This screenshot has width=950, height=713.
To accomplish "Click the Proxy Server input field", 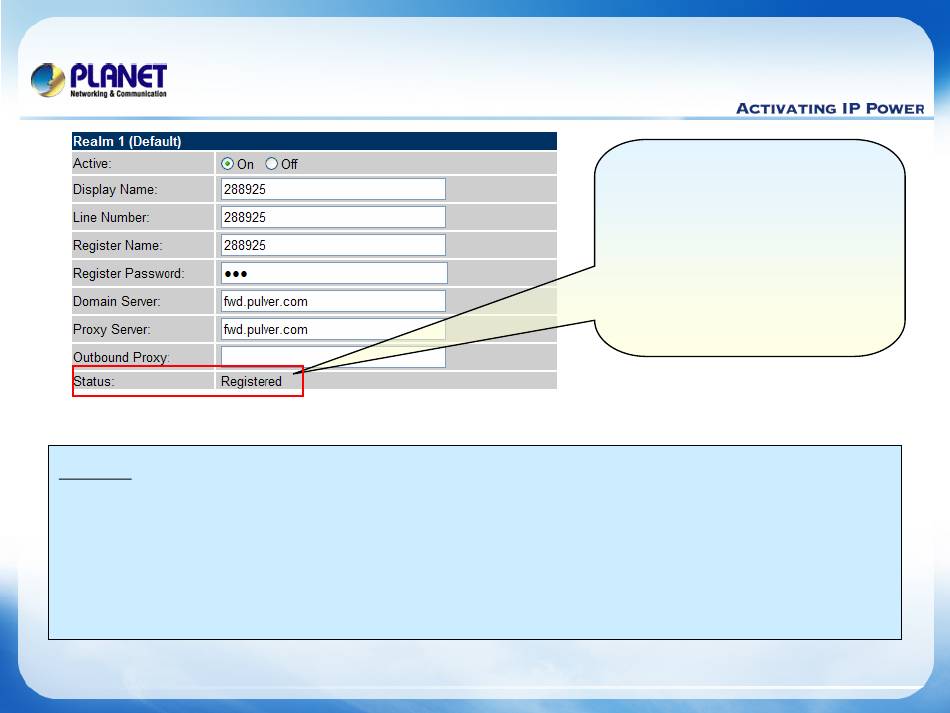I will coord(331,329).
